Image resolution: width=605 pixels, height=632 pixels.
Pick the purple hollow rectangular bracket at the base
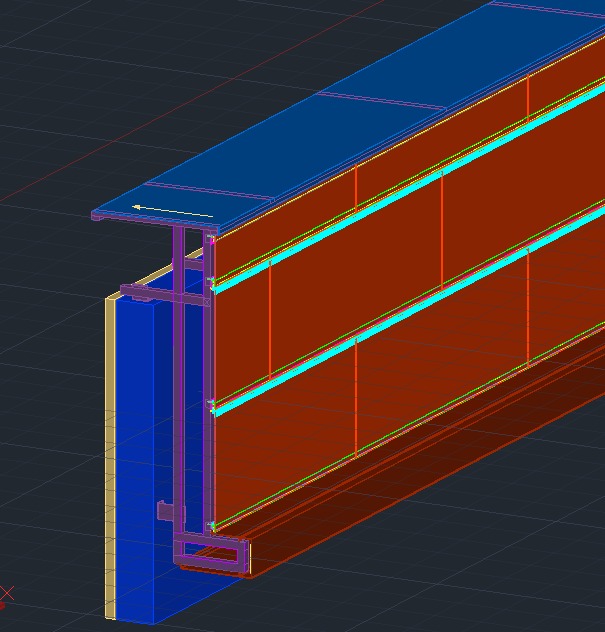click(x=211, y=552)
